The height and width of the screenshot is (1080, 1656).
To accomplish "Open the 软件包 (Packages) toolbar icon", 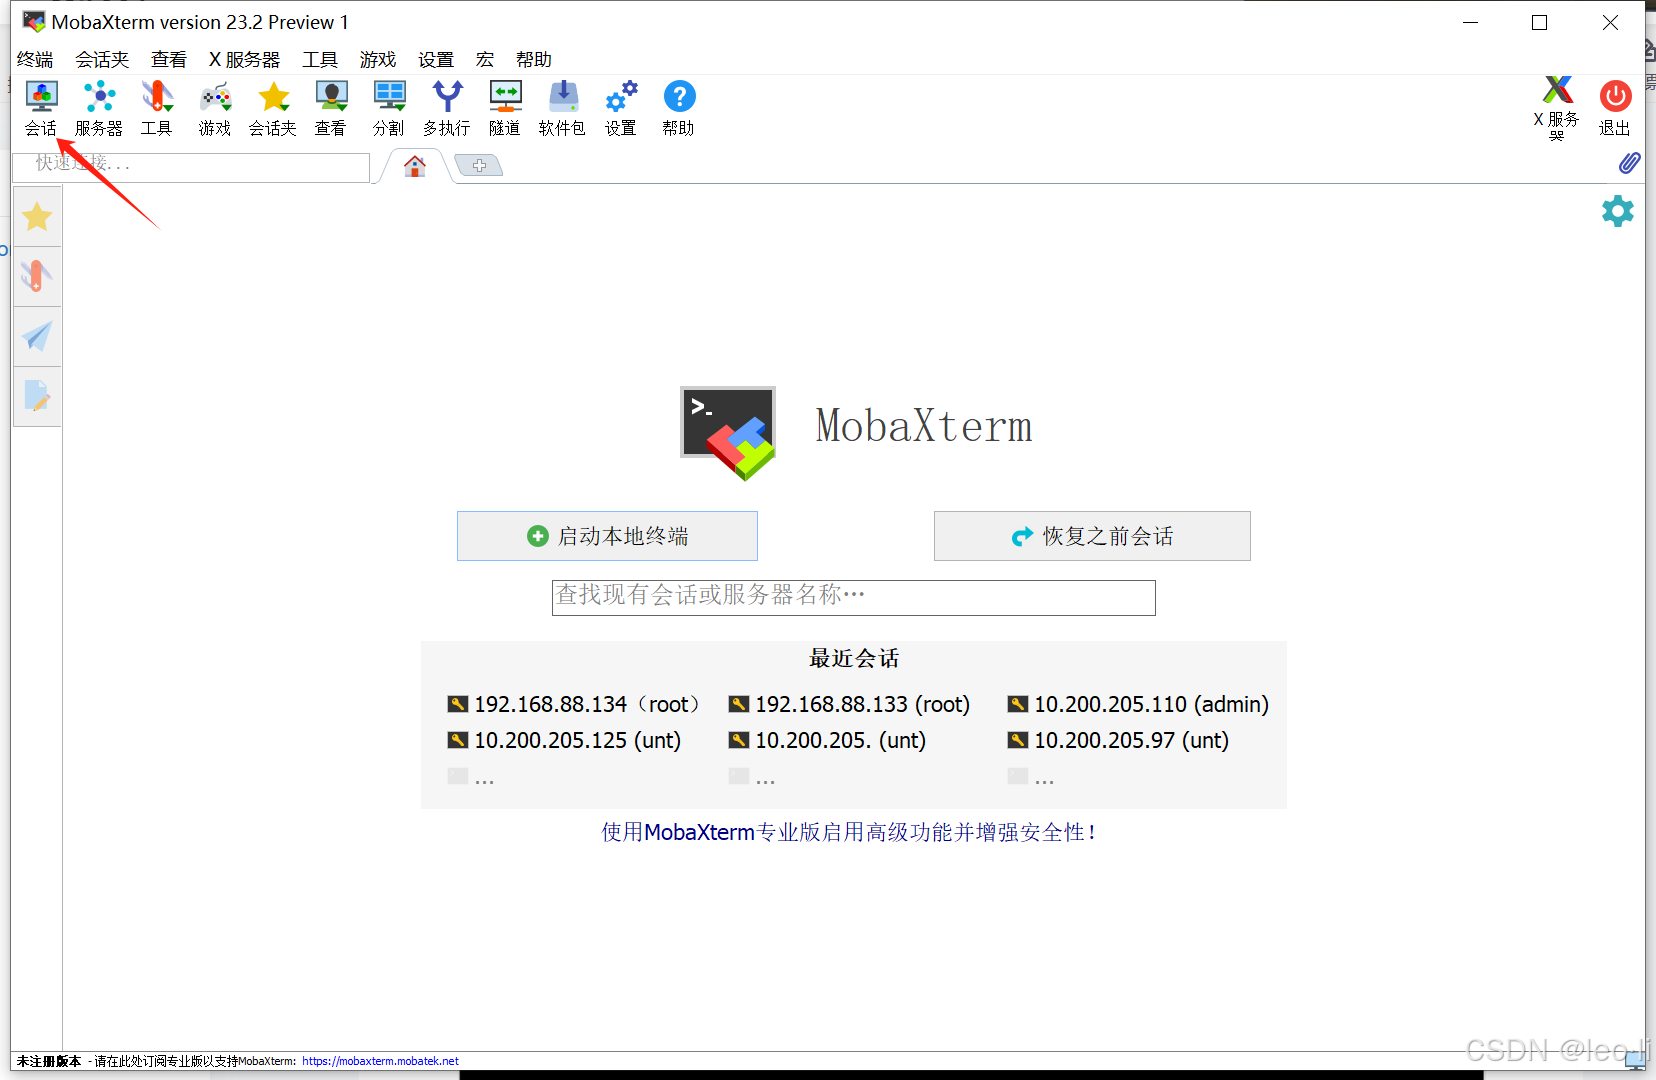I will (563, 108).
